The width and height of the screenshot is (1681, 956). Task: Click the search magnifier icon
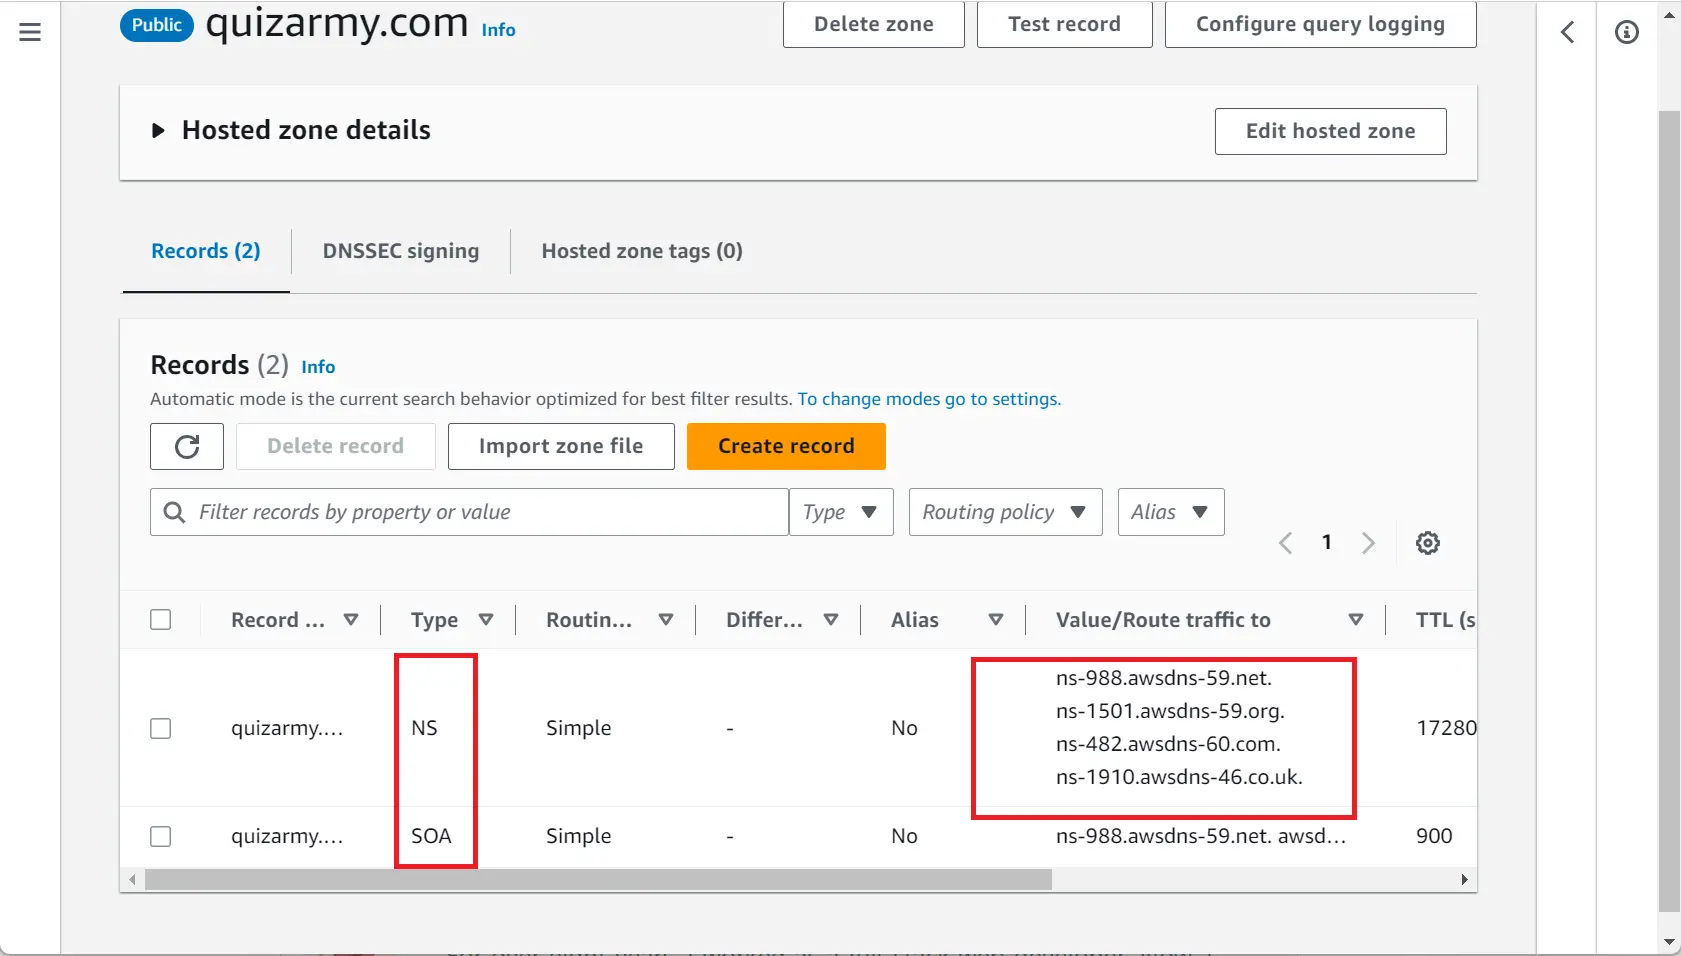point(174,512)
